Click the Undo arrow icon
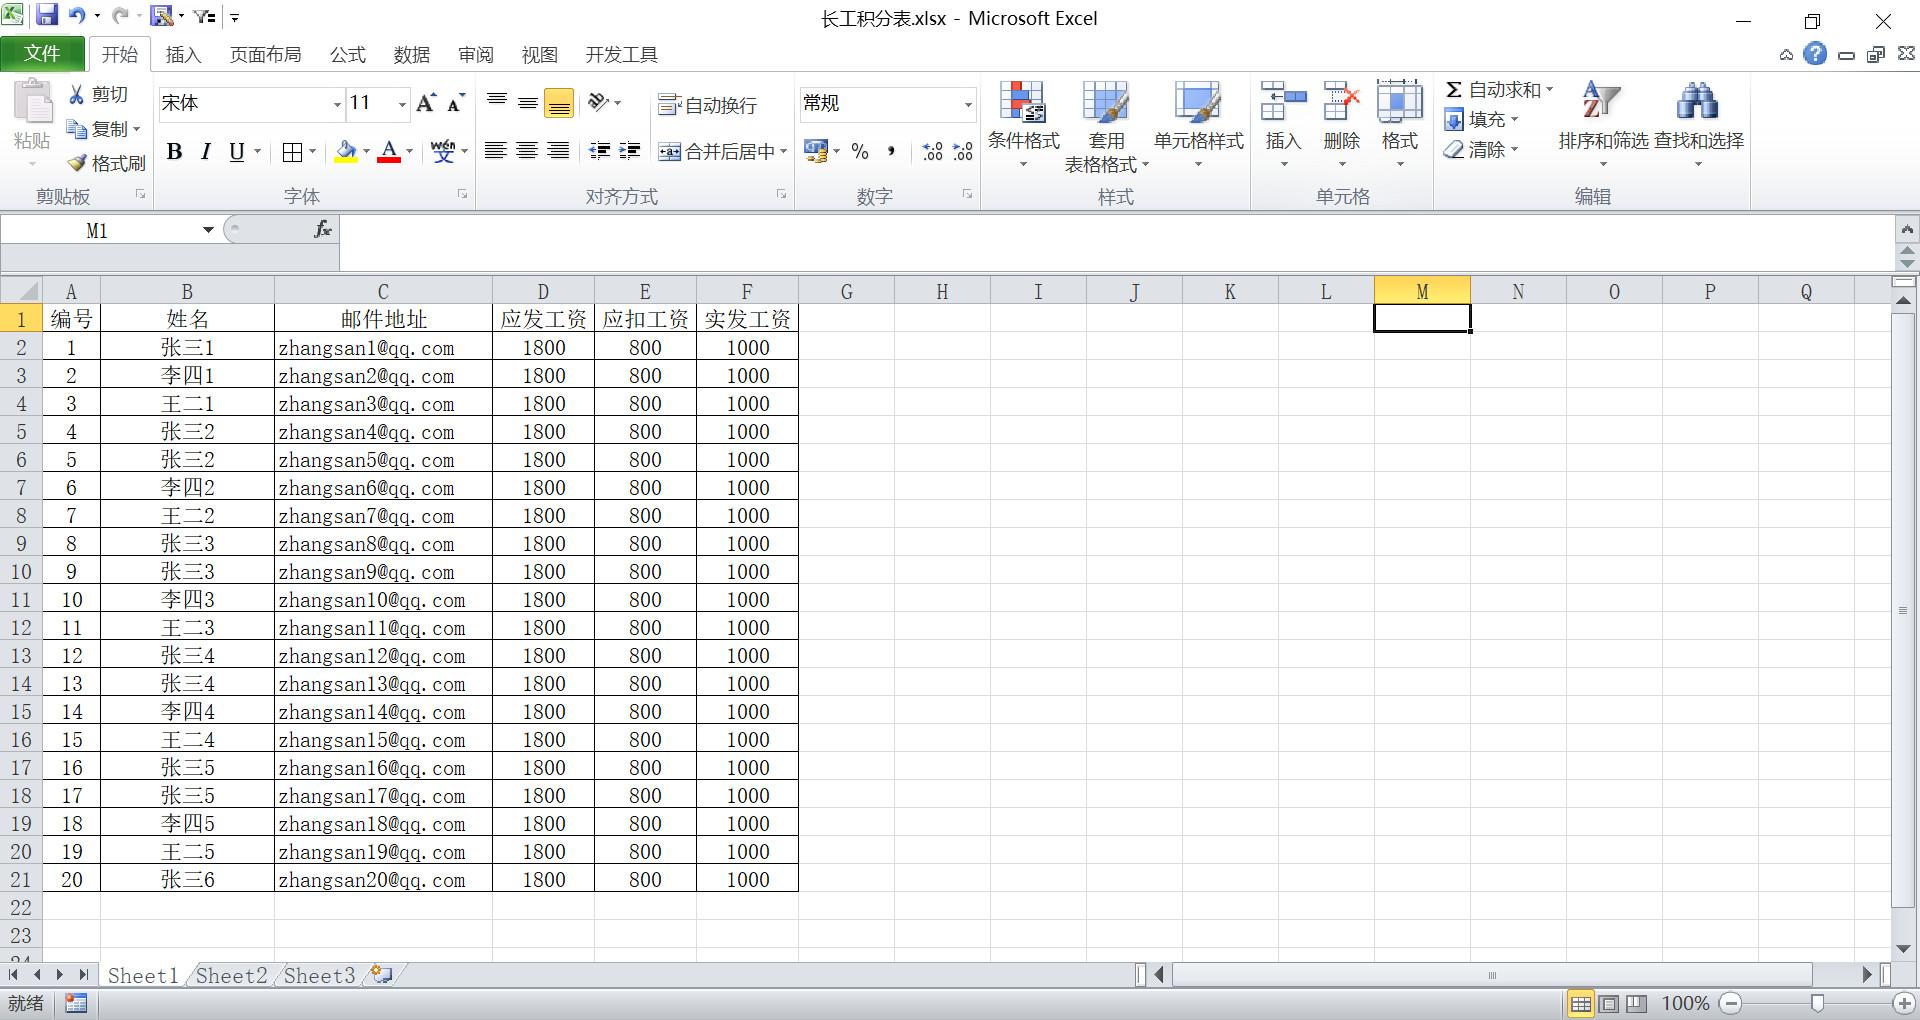This screenshot has width=1920, height=1020. point(77,16)
